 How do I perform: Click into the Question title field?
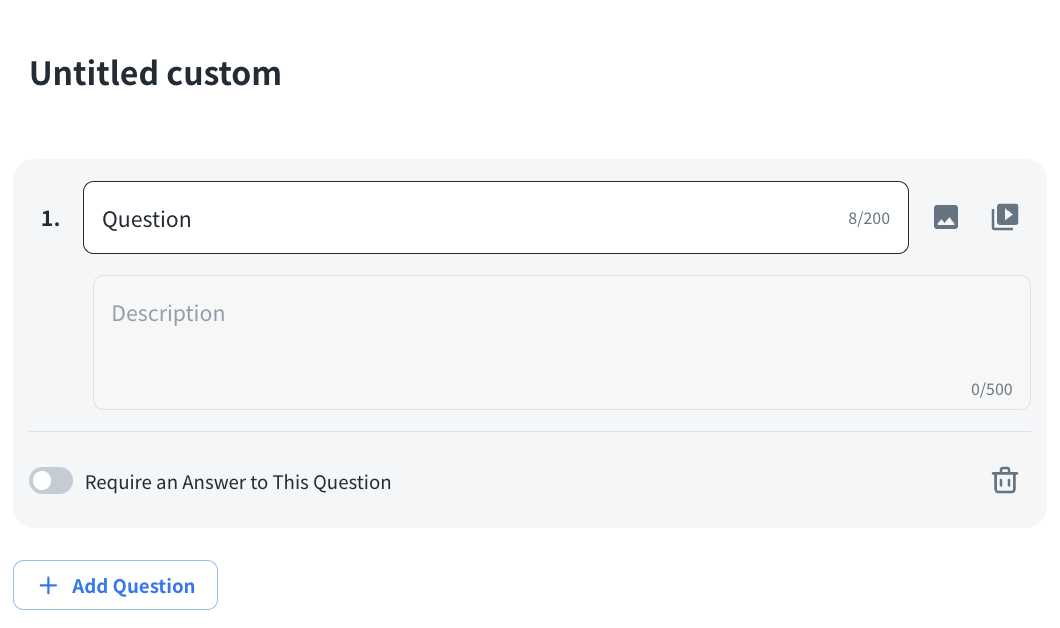tap(495, 218)
